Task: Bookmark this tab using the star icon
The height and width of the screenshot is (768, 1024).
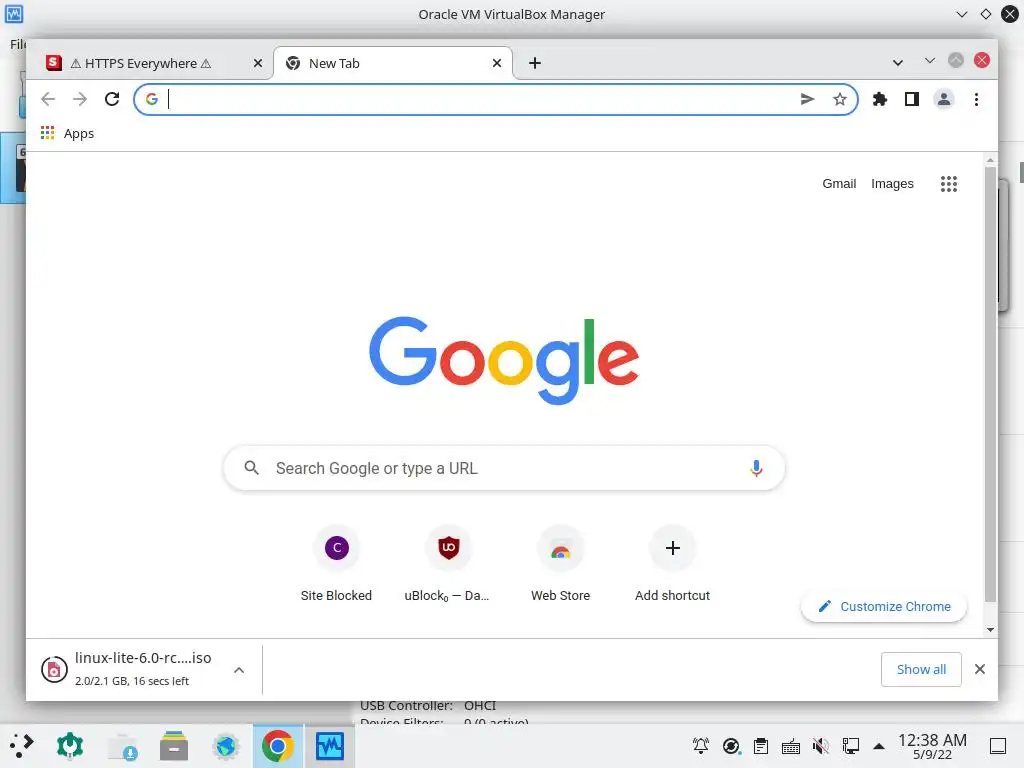Action: [840, 99]
